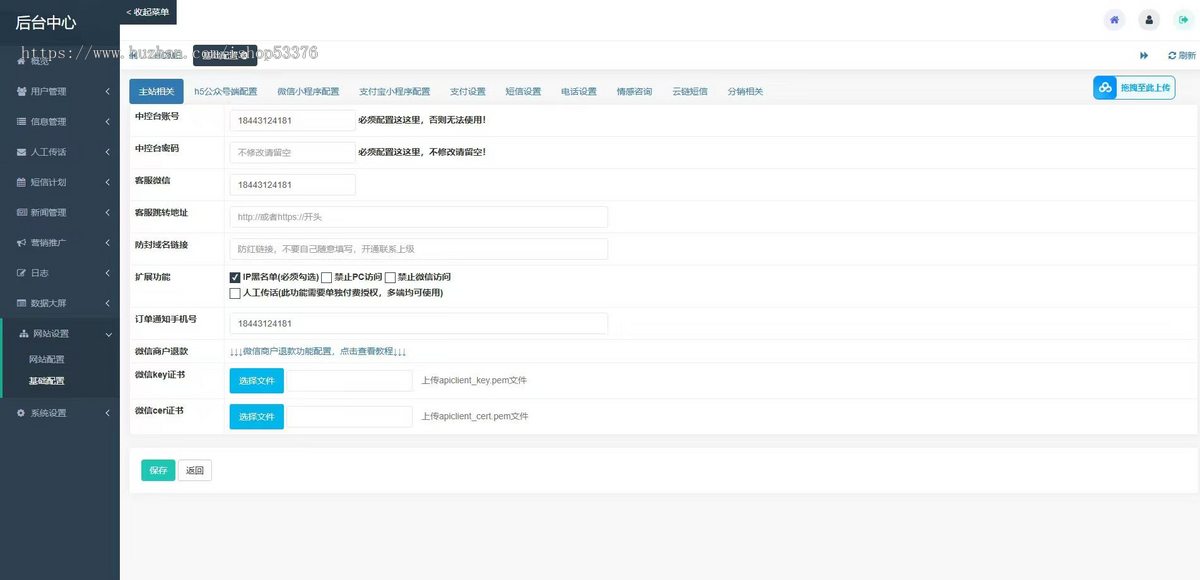Expand the 数据大屏 chevron
1200x580 pixels.
pyautogui.click(x=107, y=303)
